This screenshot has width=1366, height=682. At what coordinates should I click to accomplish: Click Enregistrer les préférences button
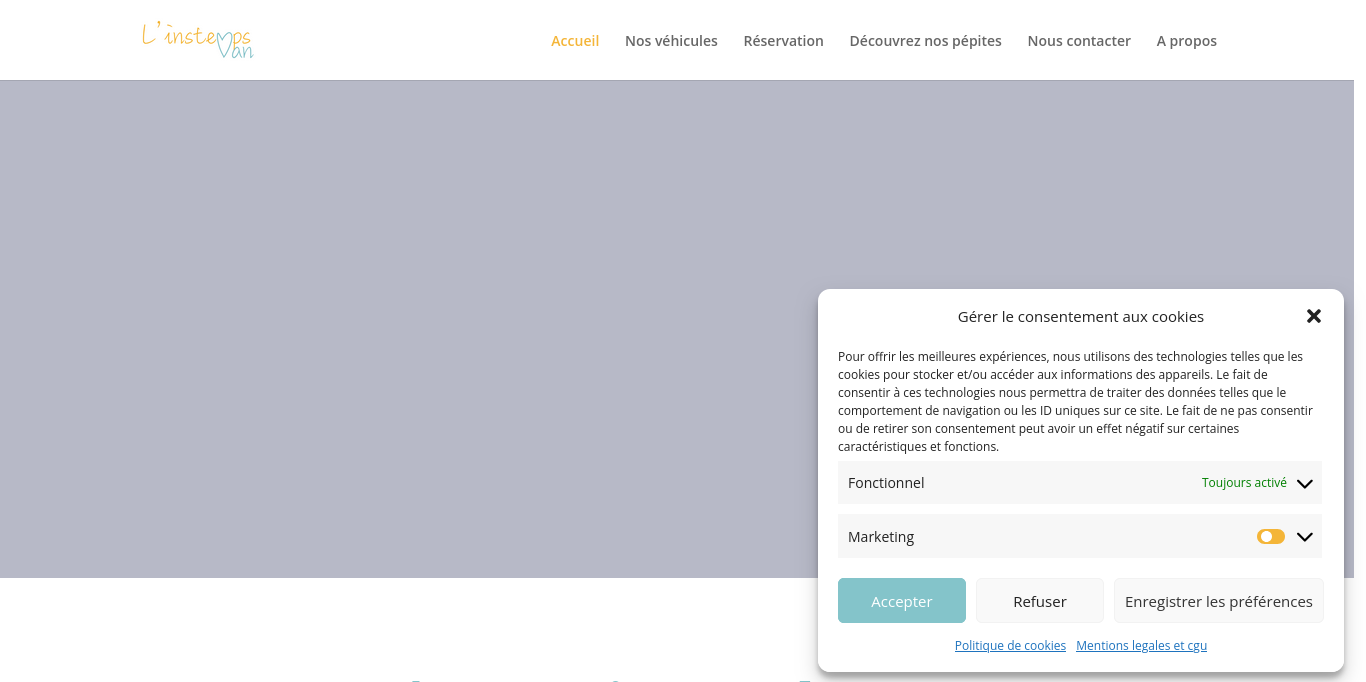coord(1219,601)
